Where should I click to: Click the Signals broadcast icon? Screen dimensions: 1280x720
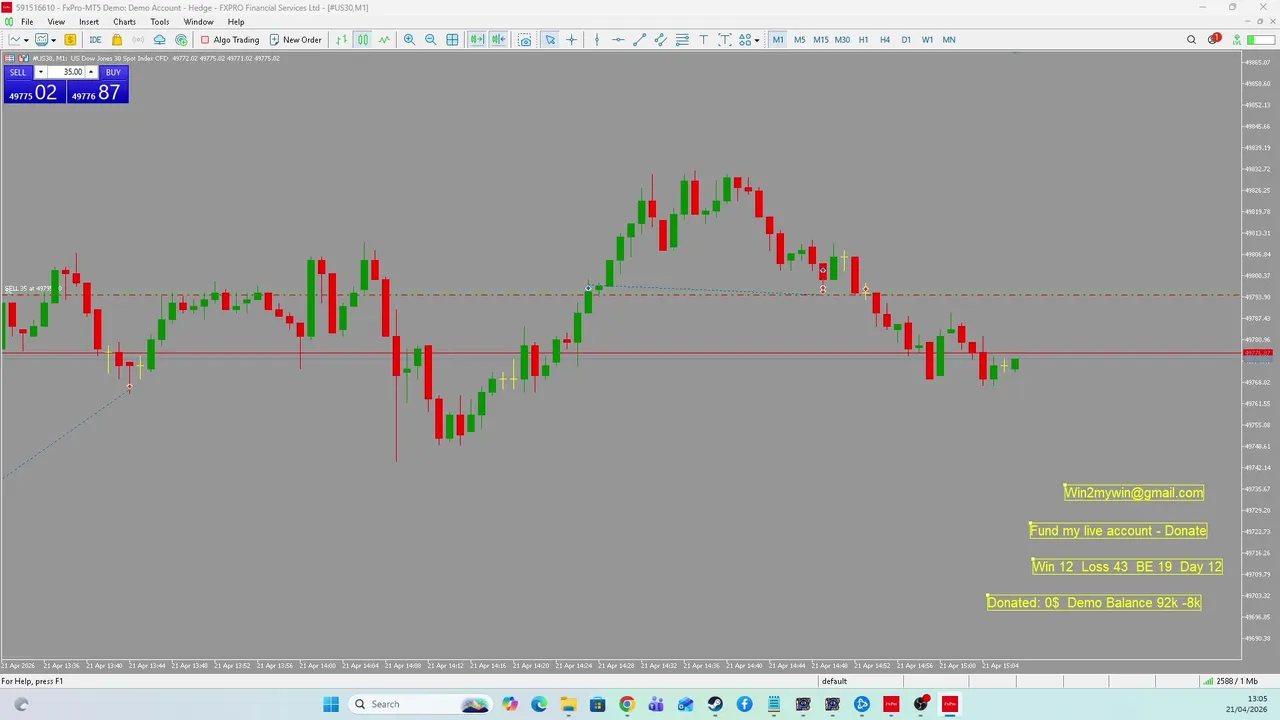(x=138, y=40)
